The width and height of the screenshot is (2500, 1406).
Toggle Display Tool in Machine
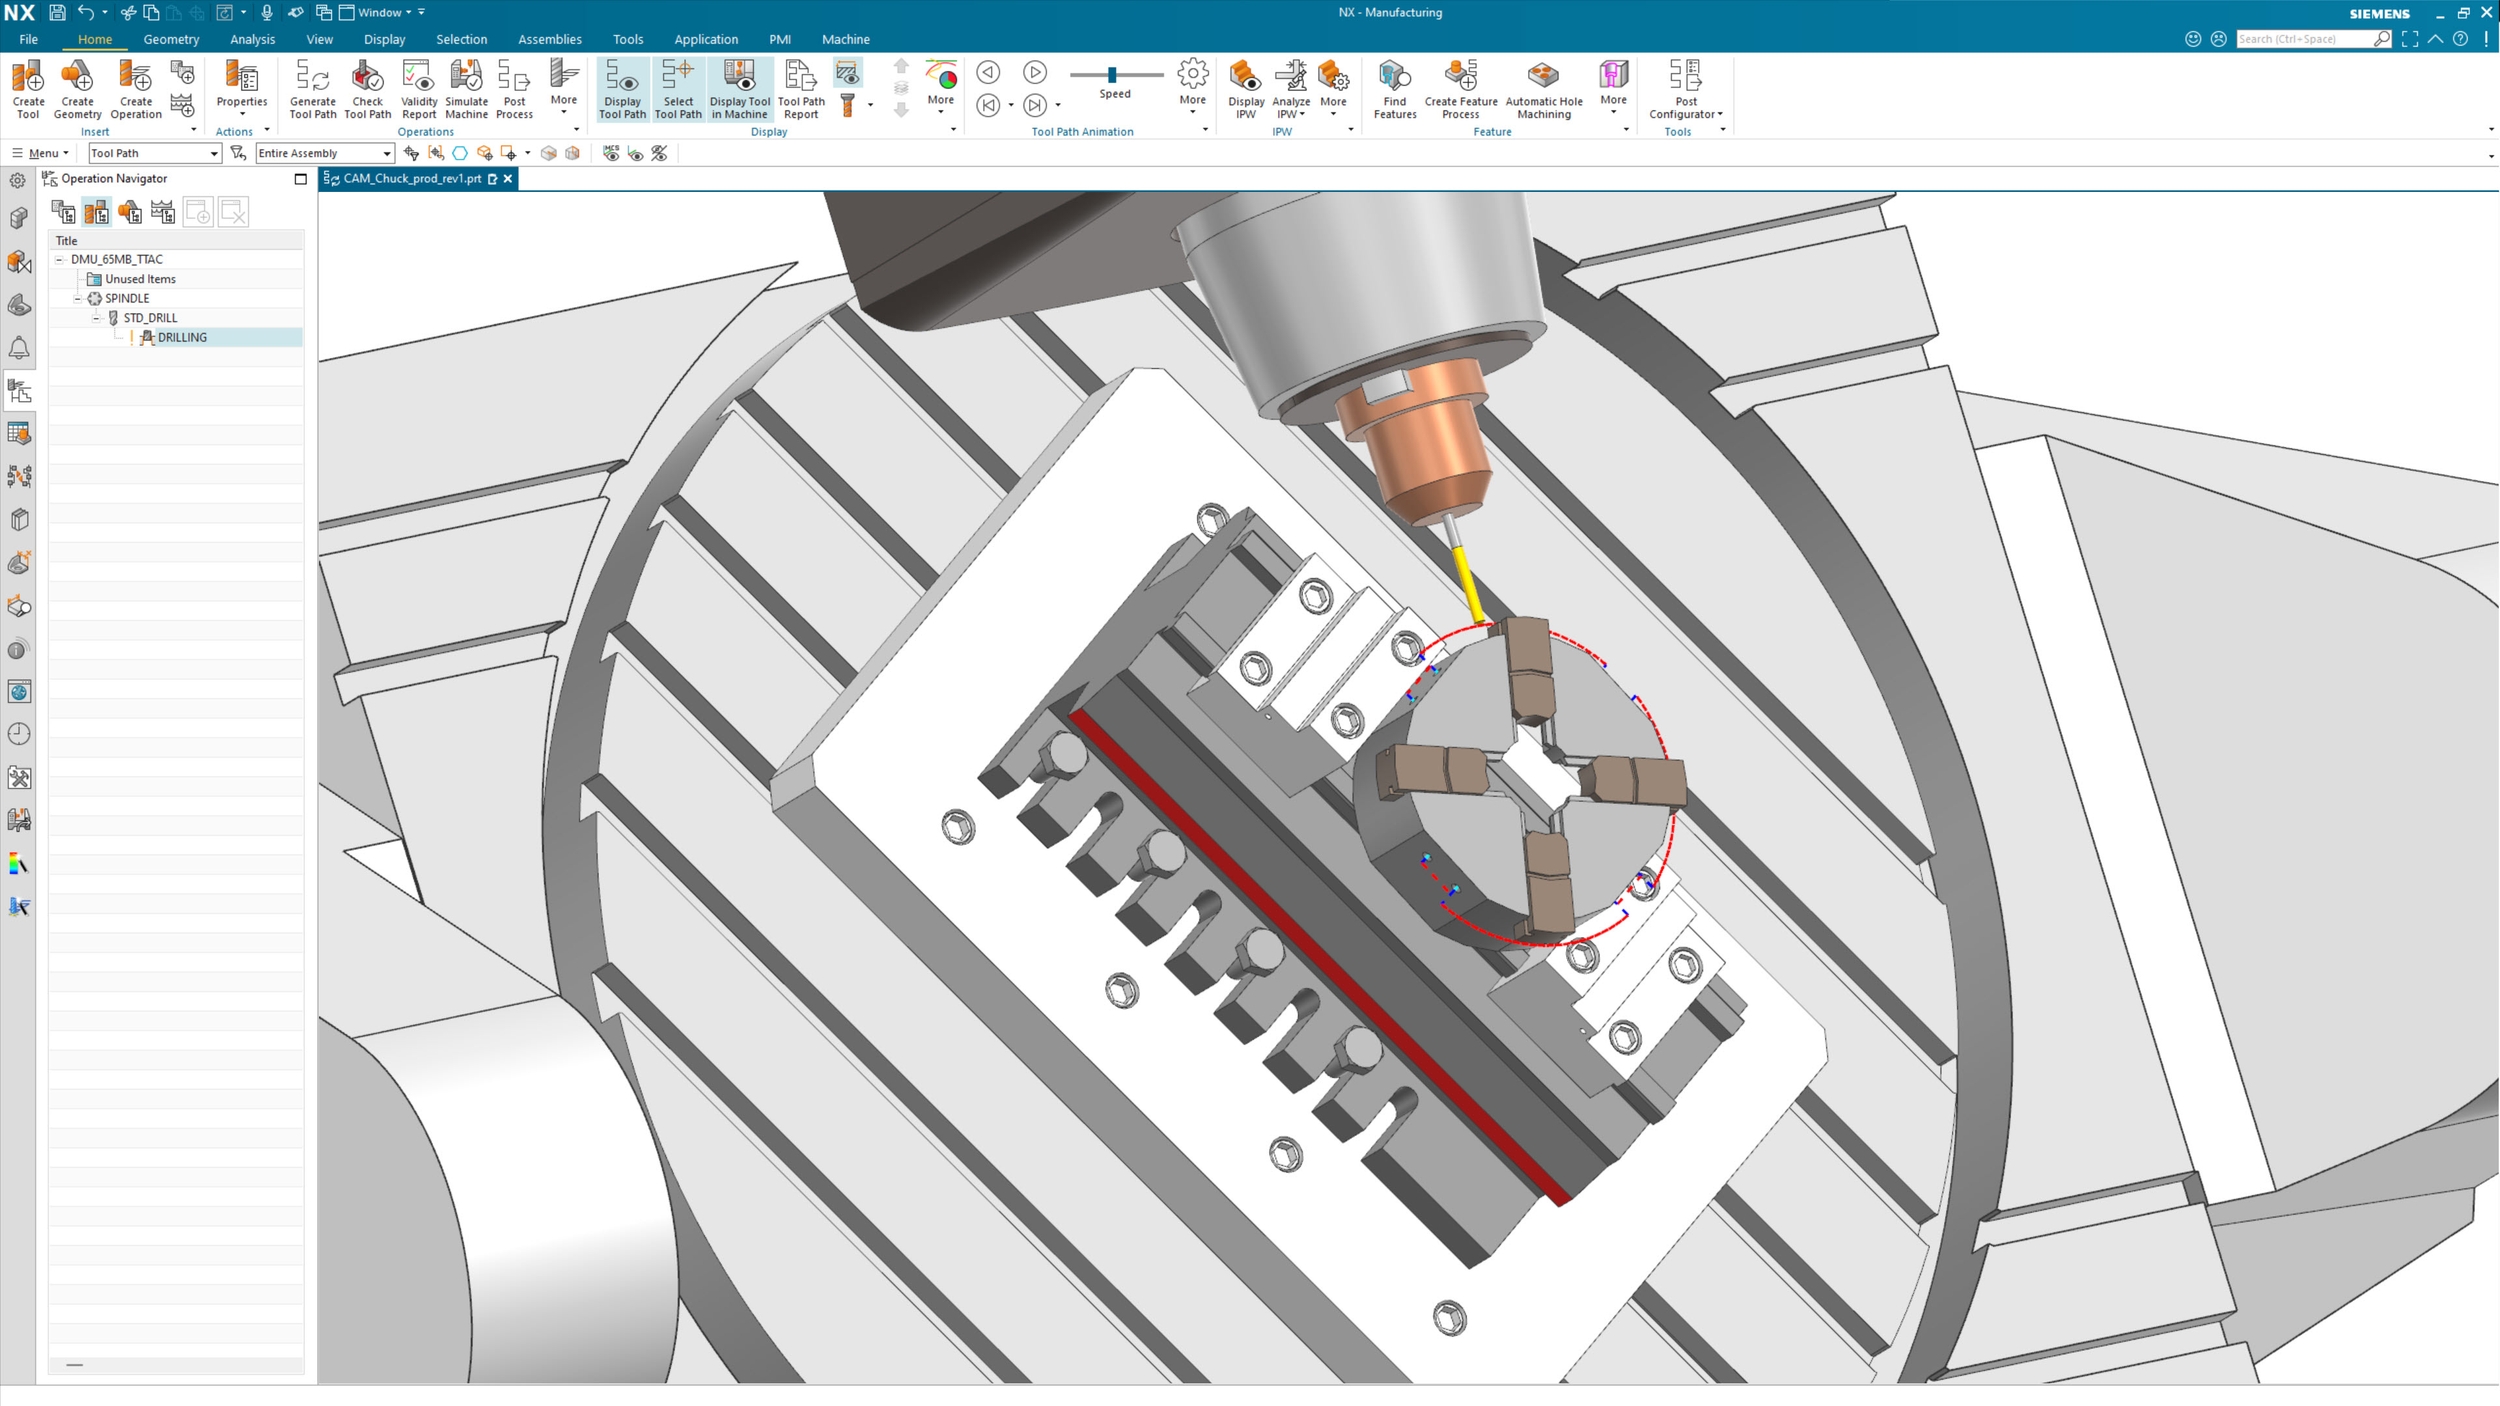pyautogui.click(x=740, y=89)
